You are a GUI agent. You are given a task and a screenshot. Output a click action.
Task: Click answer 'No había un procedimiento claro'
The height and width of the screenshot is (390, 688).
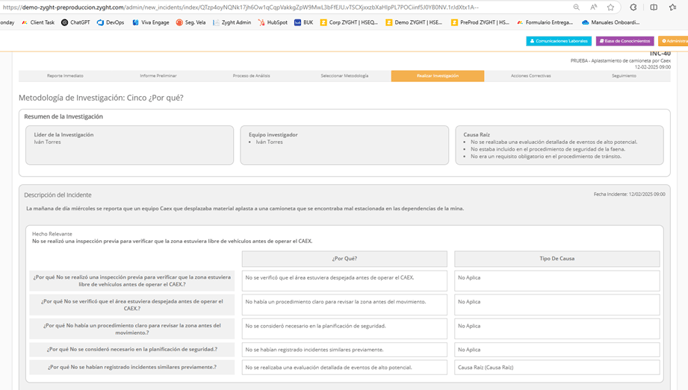tap(344, 305)
